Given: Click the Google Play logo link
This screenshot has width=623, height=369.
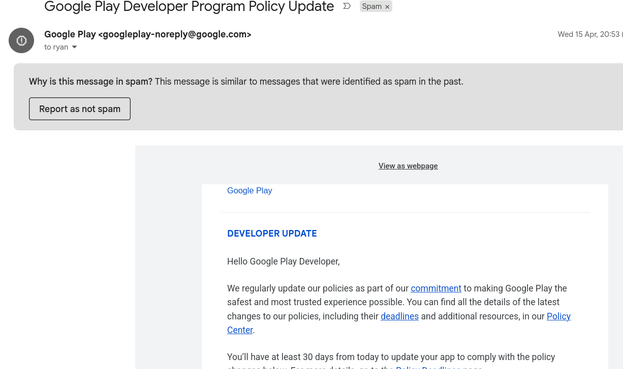Looking at the screenshot, I should click(250, 191).
